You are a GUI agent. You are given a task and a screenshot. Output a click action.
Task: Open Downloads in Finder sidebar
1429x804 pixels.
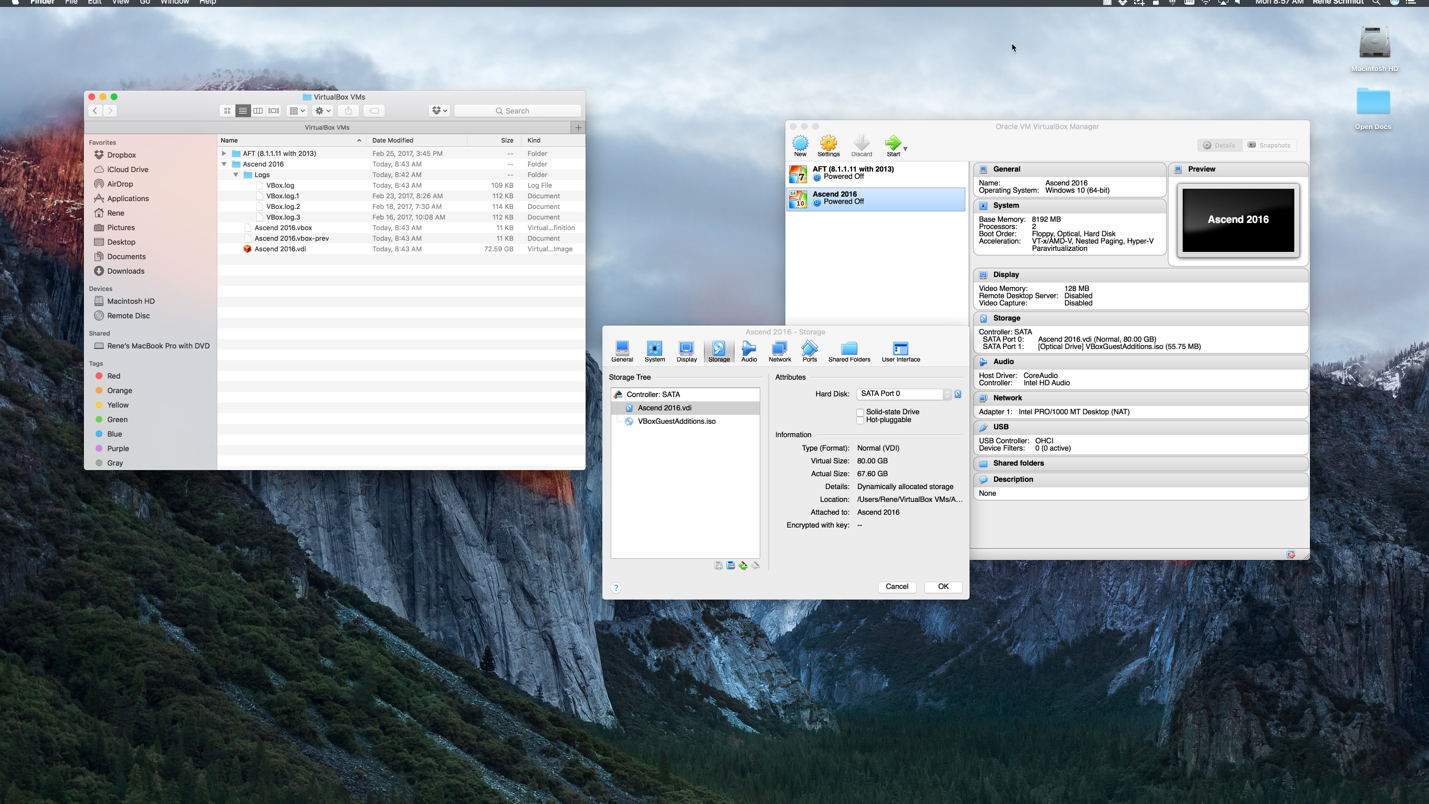126,271
